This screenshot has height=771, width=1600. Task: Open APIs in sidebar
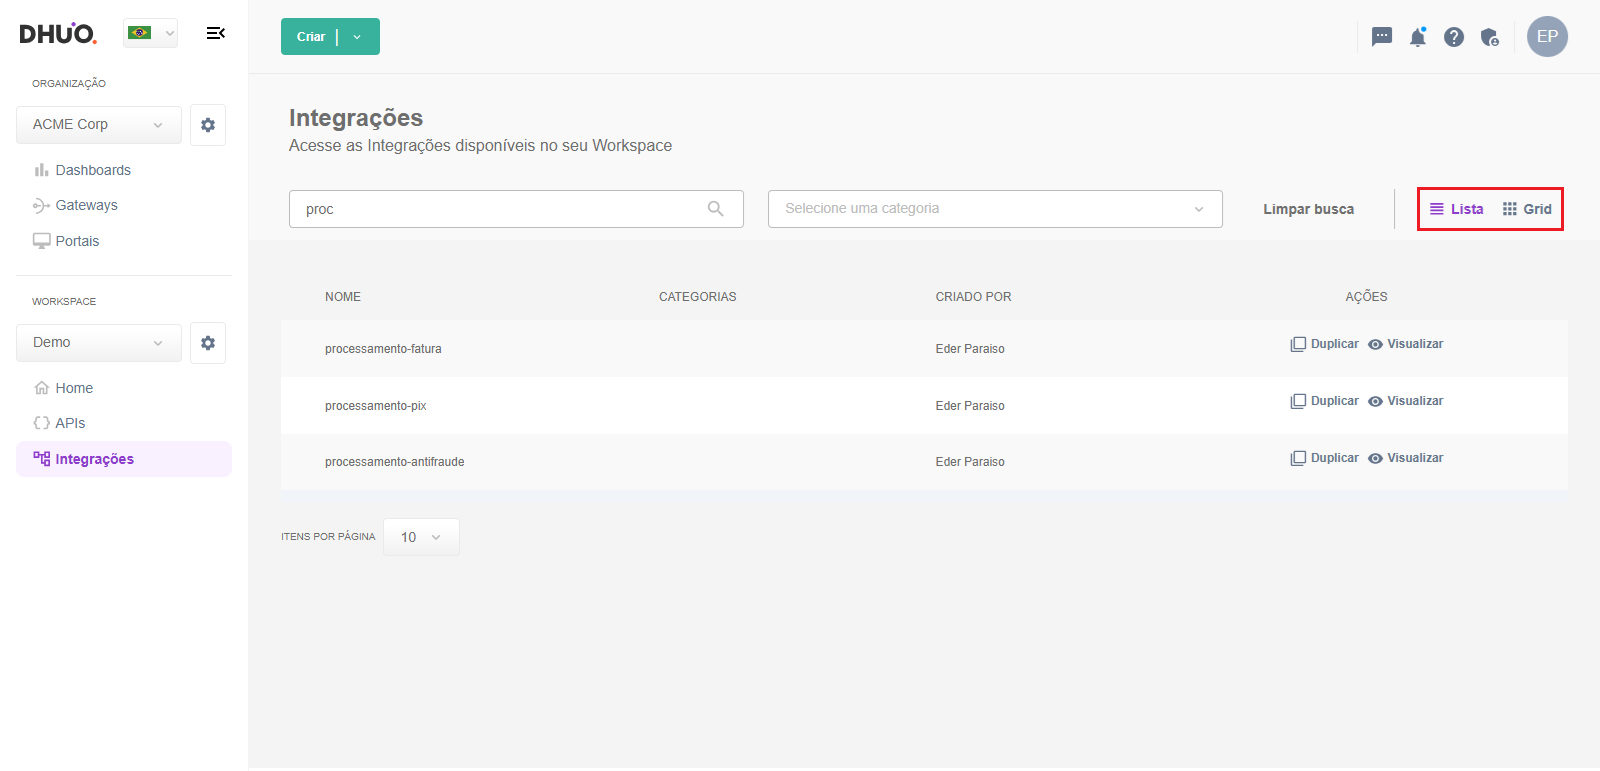click(x=60, y=423)
